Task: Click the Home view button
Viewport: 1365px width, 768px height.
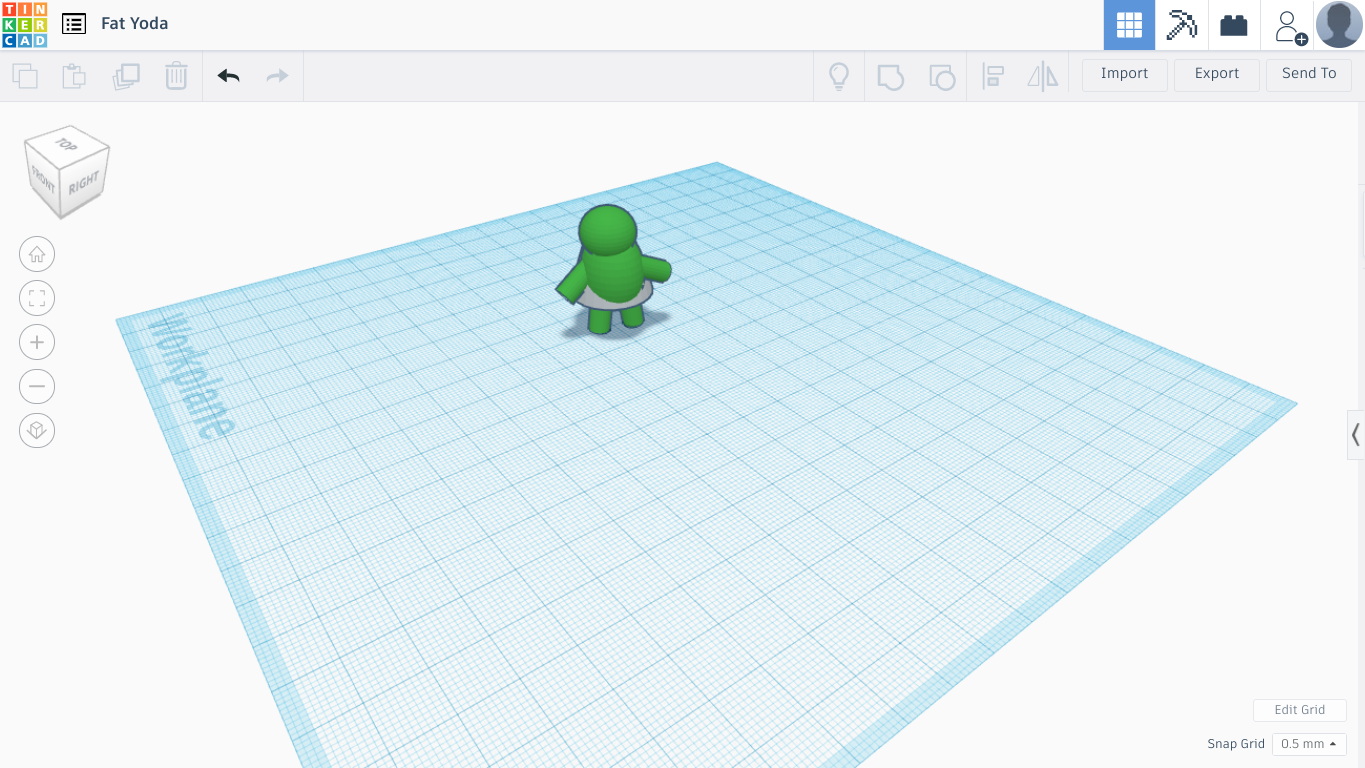Action: (37, 254)
